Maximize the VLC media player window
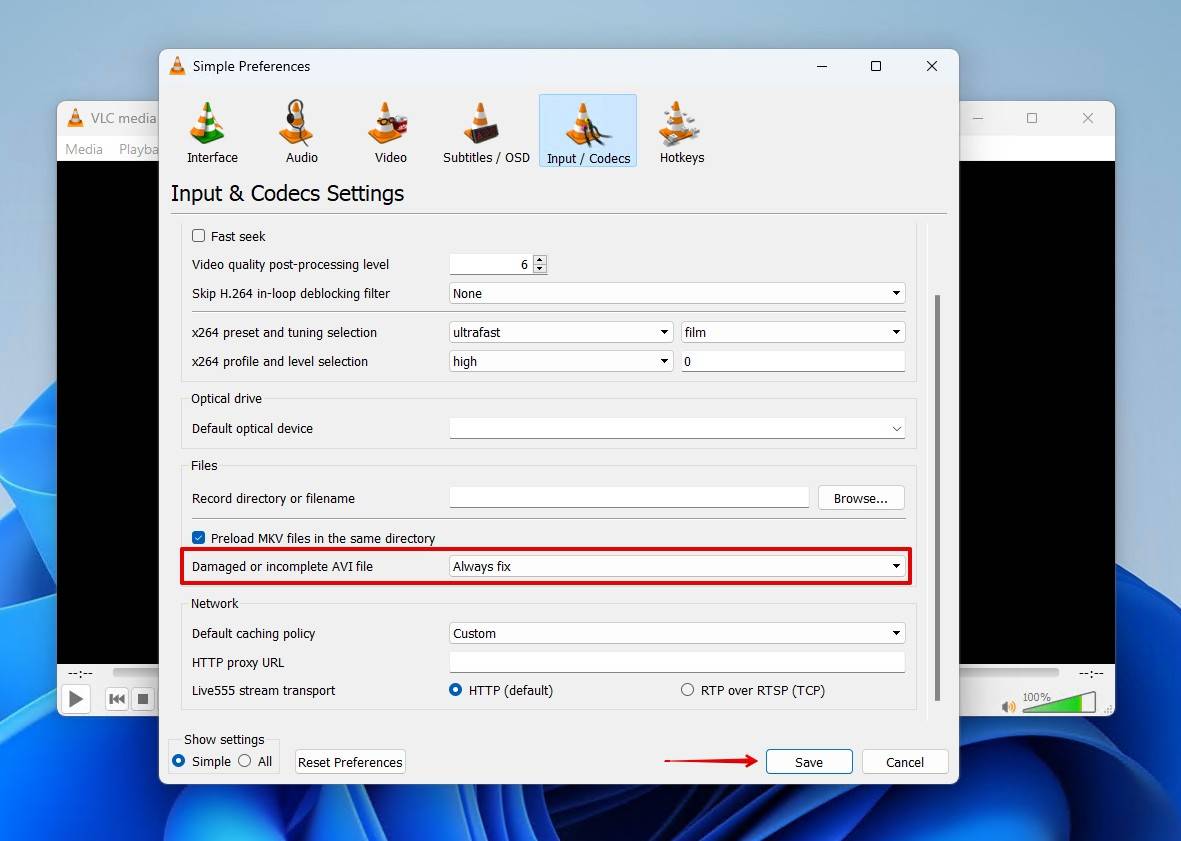 point(1032,118)
